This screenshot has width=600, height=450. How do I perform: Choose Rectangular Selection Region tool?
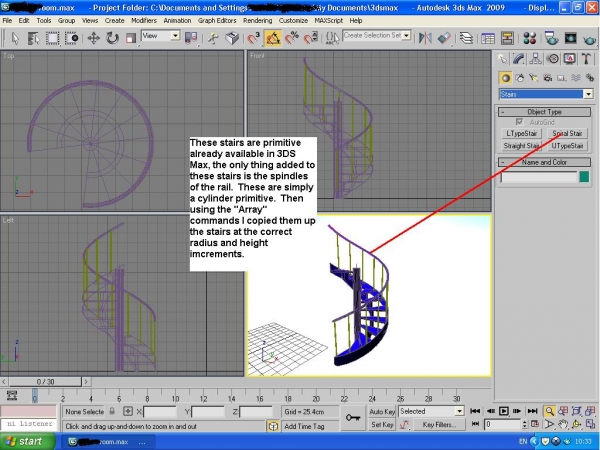click(52, 38)
